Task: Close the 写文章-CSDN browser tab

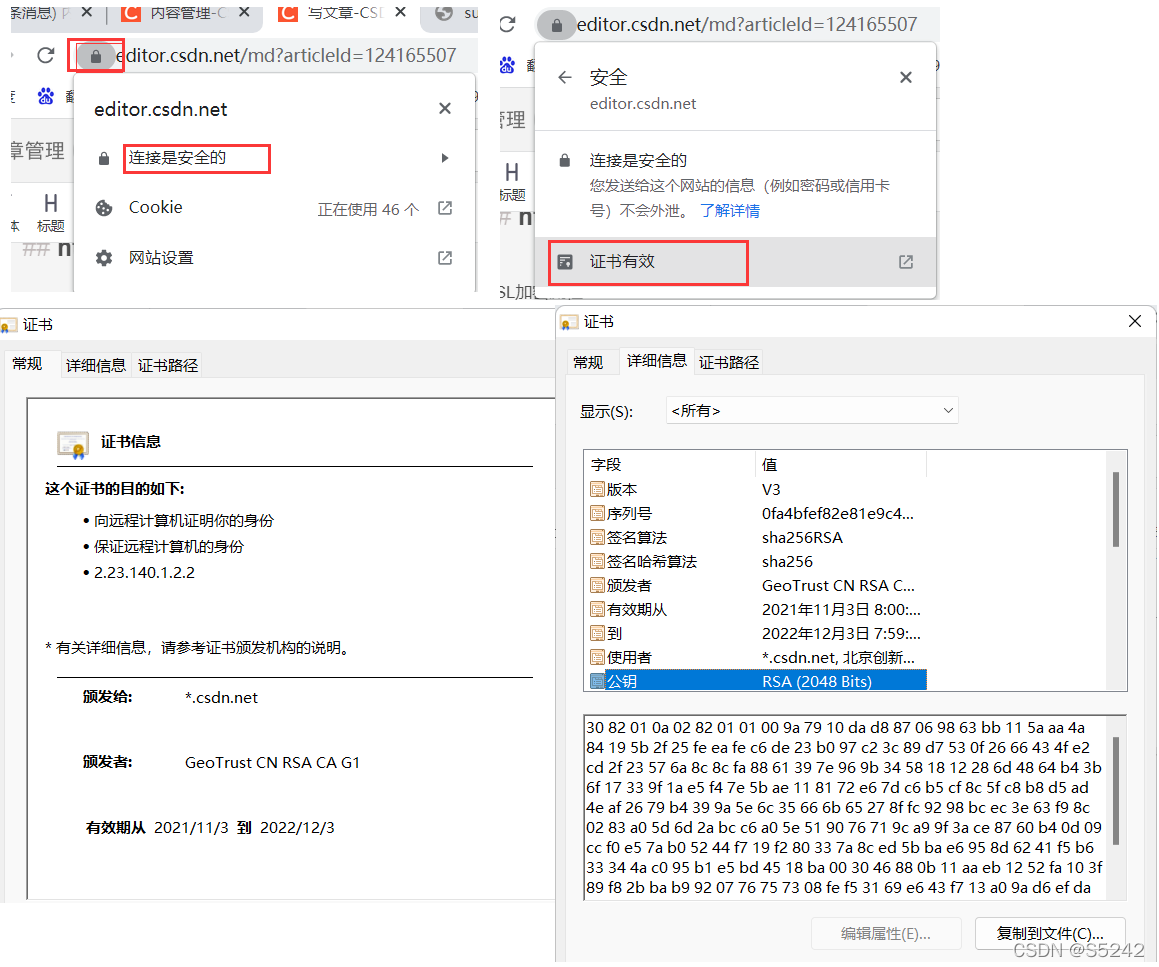Action: [401, 13]
